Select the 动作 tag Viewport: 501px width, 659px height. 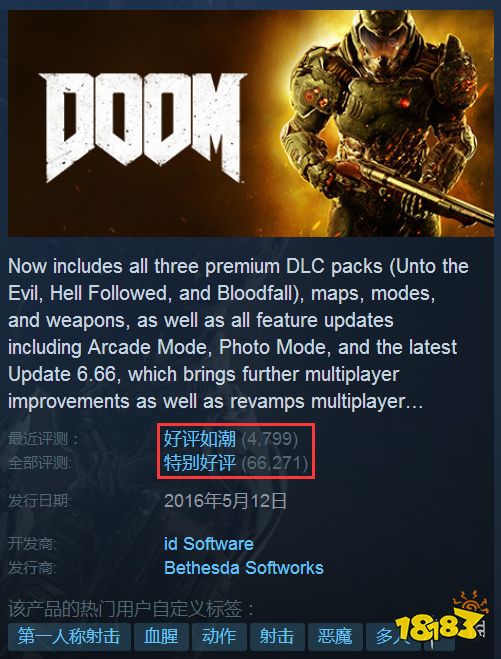(219, 636)
